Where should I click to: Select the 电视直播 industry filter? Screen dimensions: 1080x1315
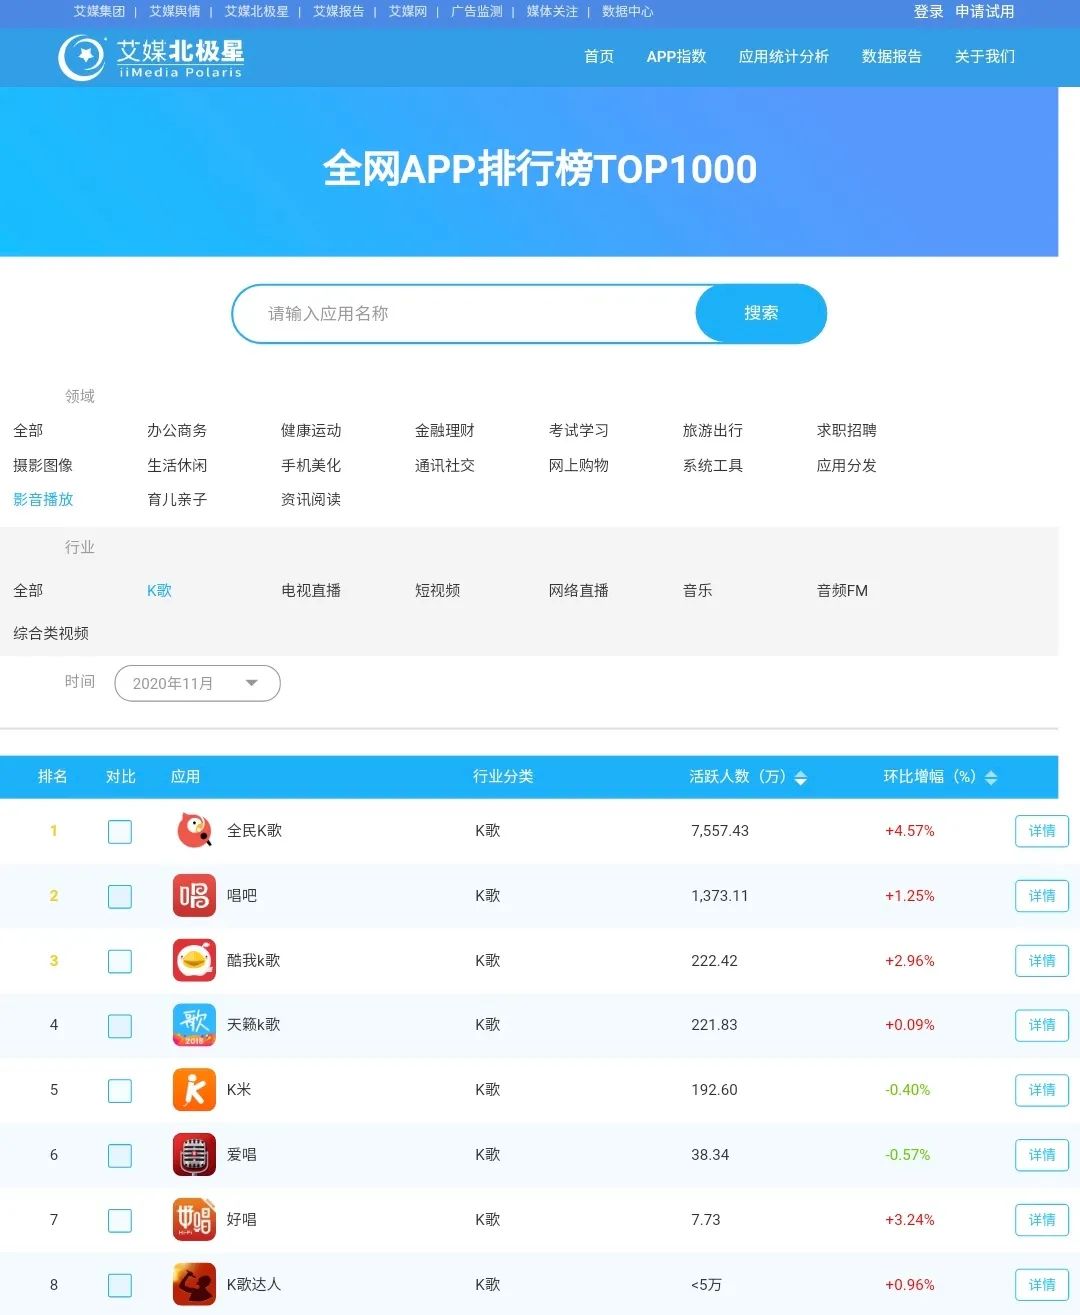point(311,591)
